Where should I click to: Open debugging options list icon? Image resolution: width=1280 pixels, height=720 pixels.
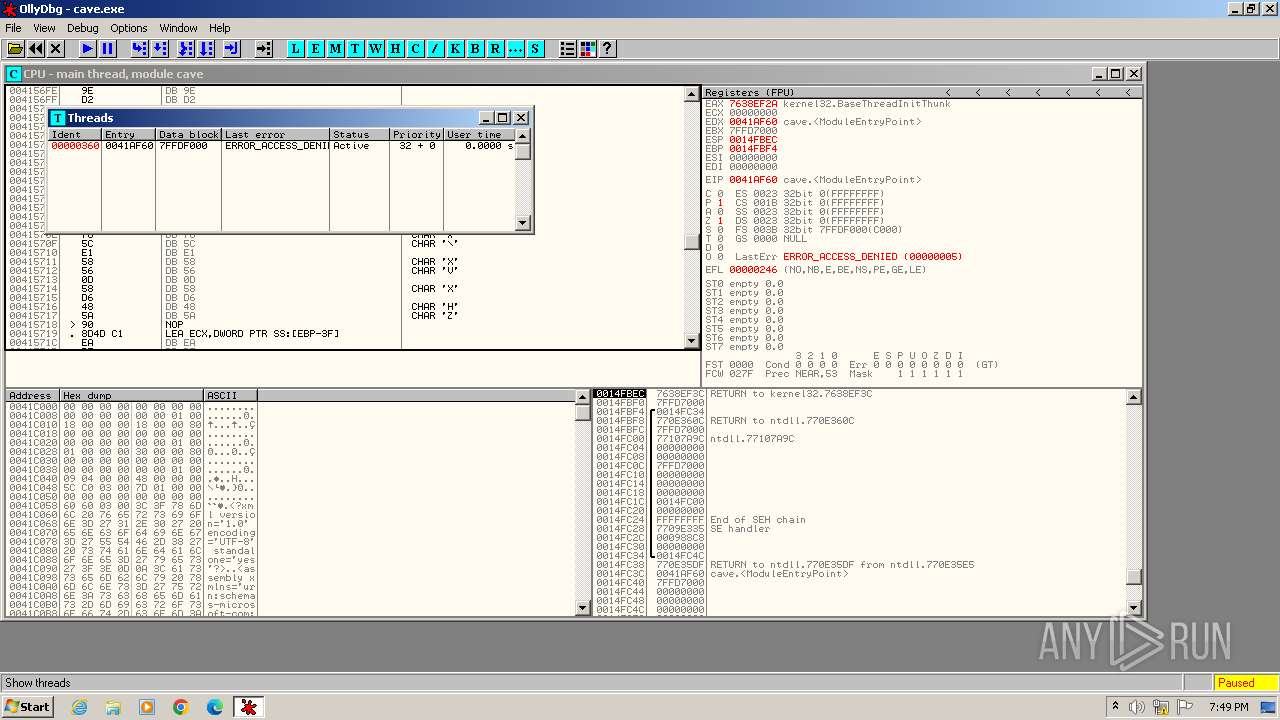click(x=568, y=48)
